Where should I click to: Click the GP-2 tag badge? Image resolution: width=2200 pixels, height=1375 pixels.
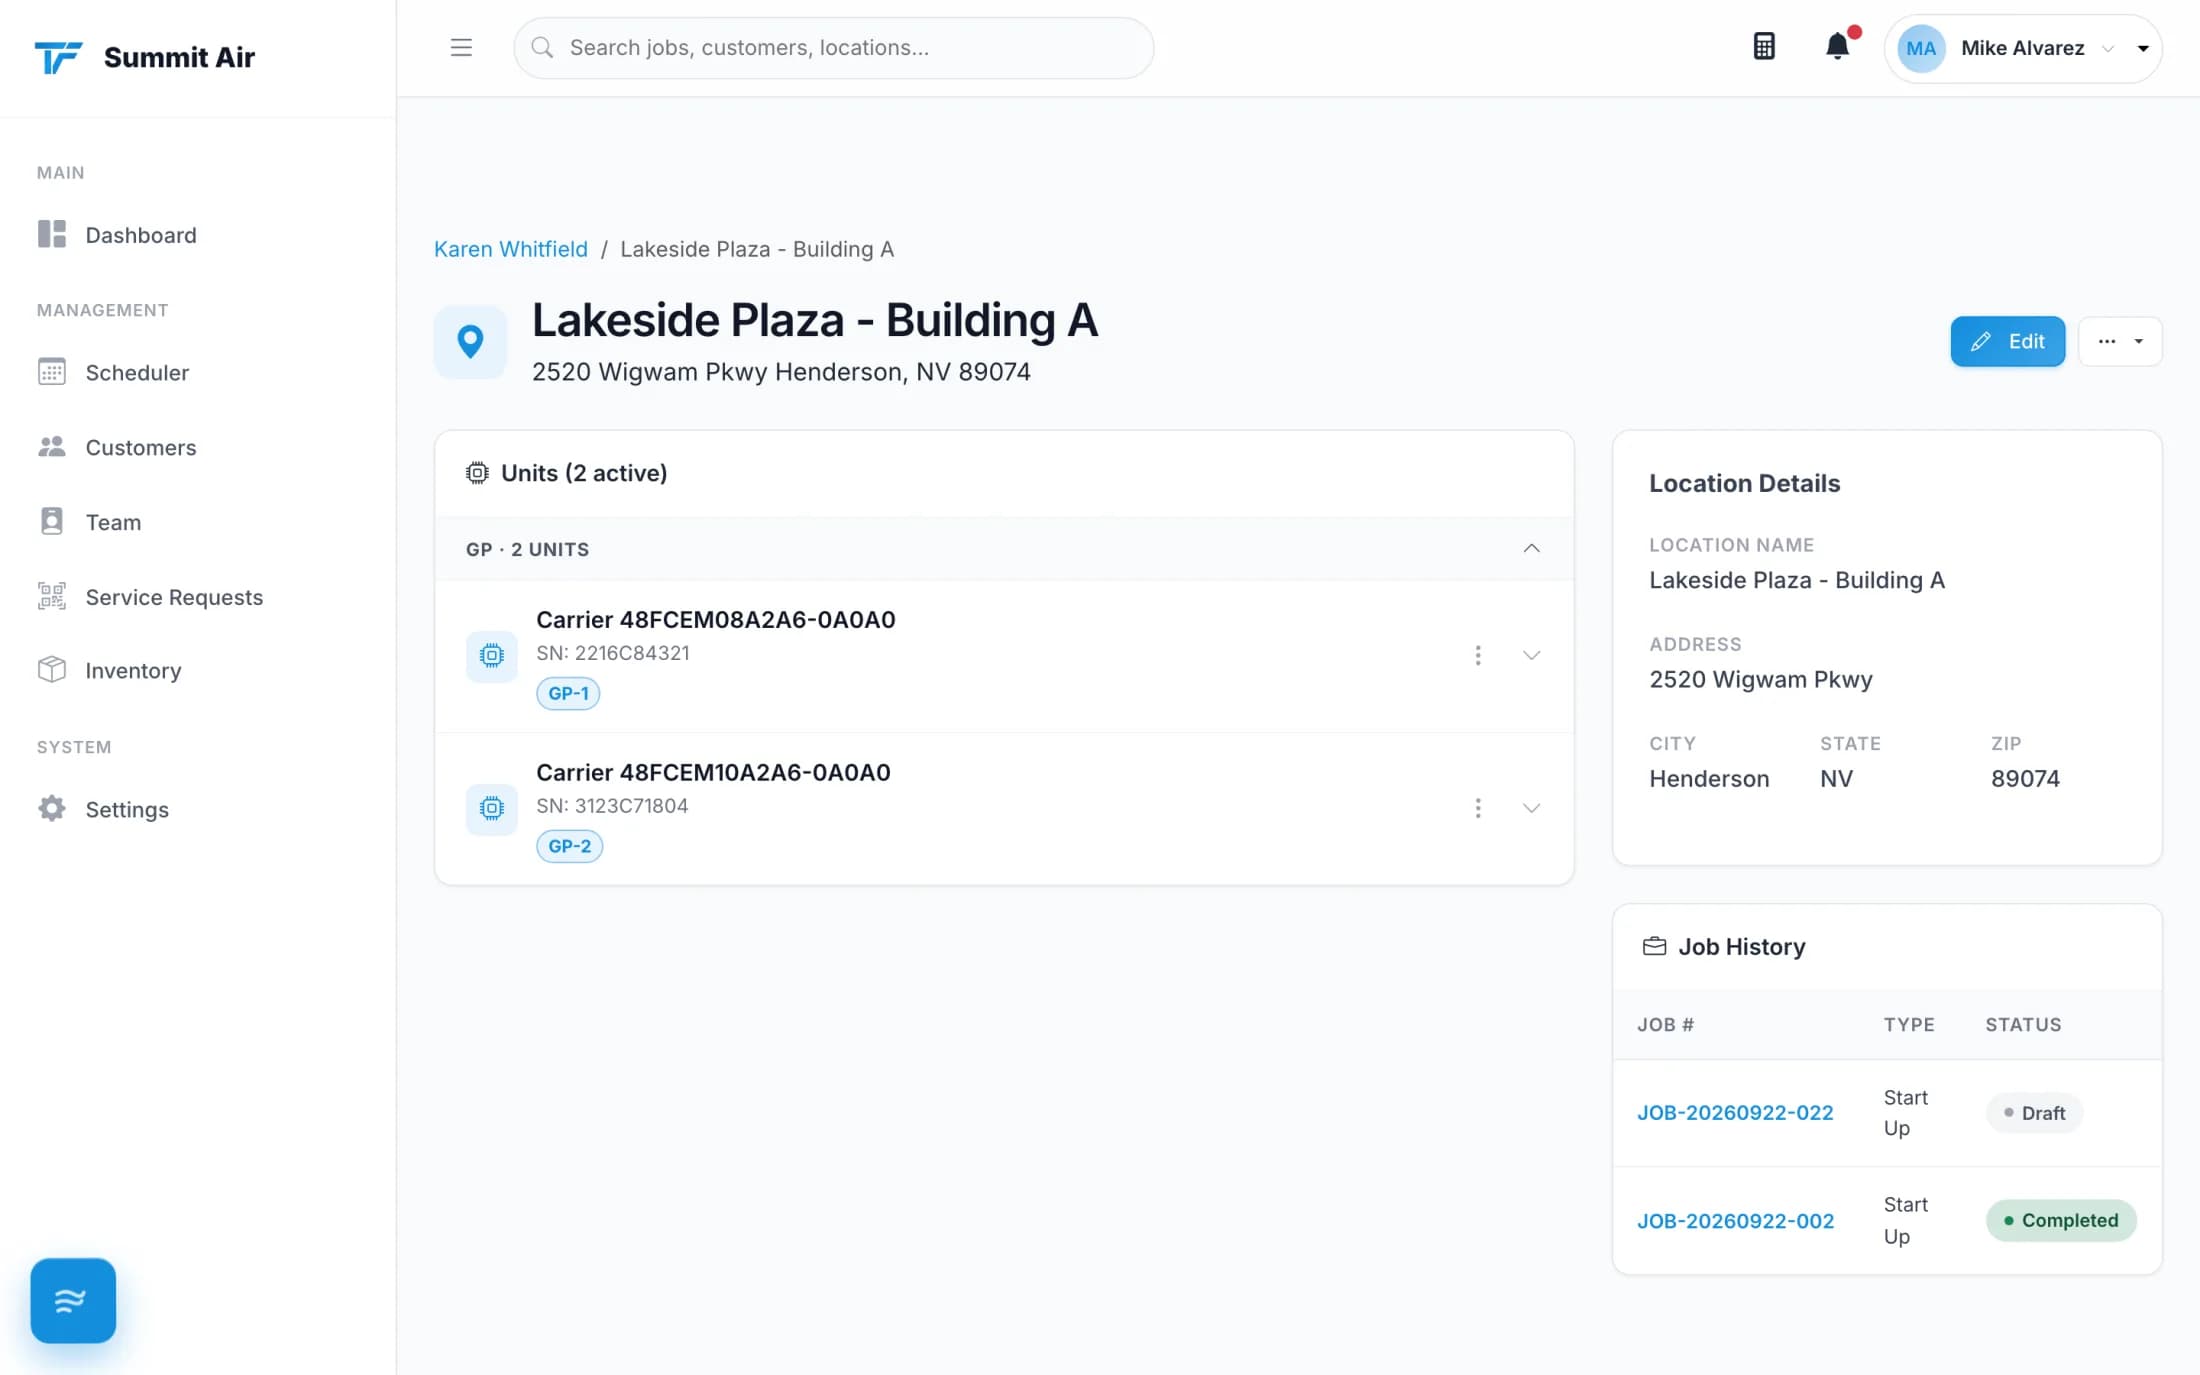(x=569, y=846)
